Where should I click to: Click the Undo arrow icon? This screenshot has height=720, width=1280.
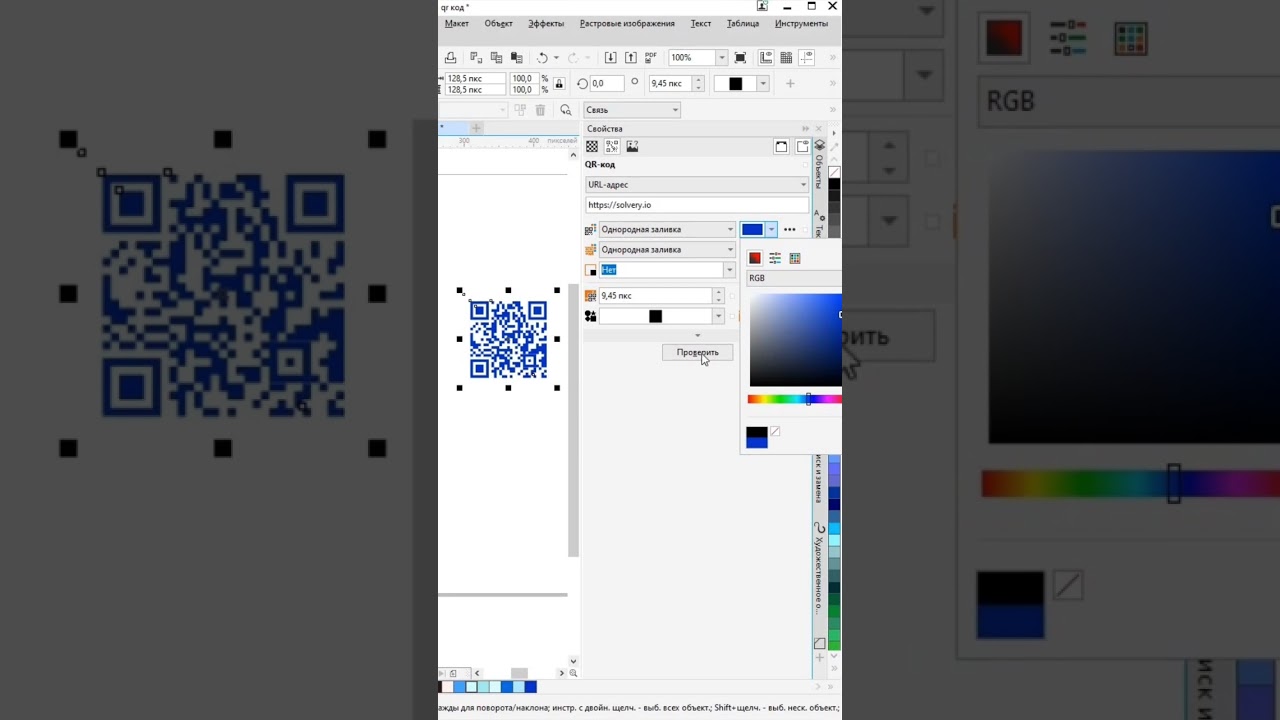(542, 58)
